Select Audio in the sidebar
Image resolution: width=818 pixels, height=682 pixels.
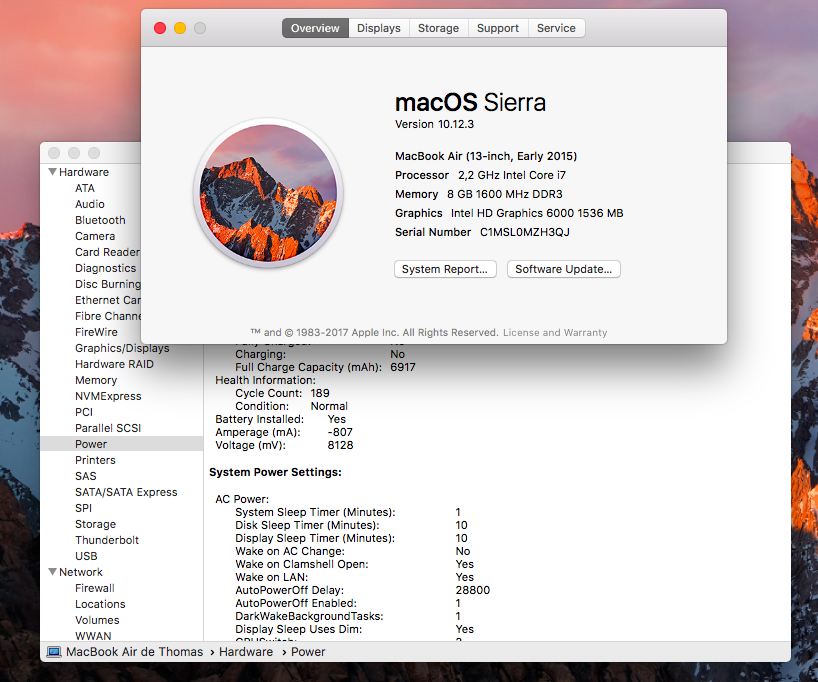(90, 204)
